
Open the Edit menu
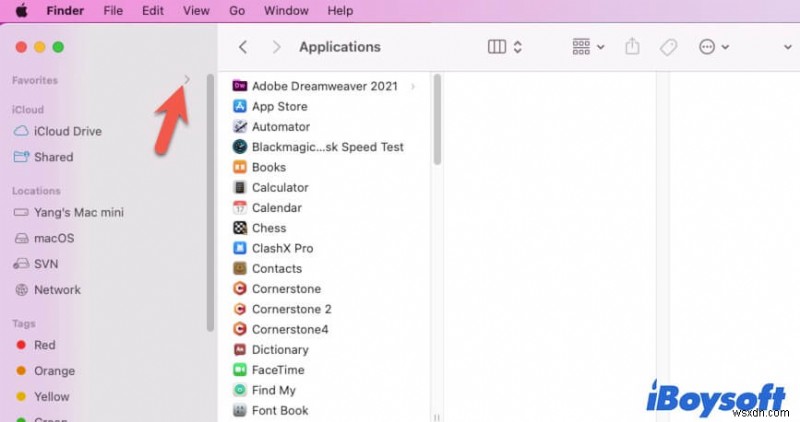(x=153, y=11)
